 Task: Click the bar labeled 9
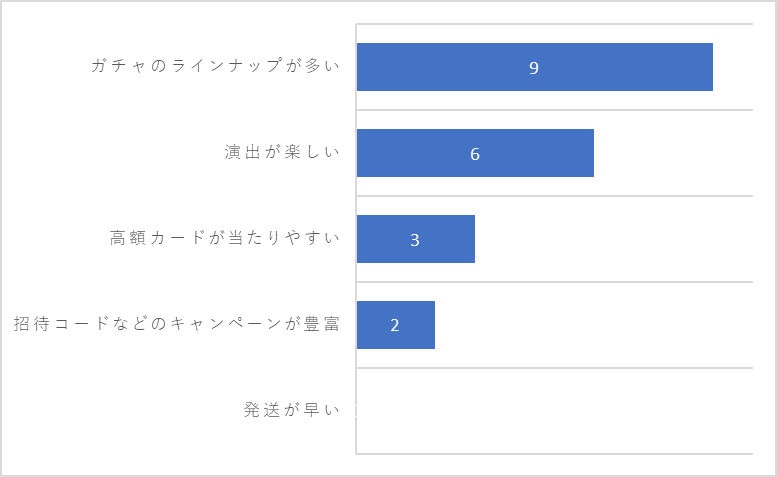pyautogui.click(x=535, y=67)
